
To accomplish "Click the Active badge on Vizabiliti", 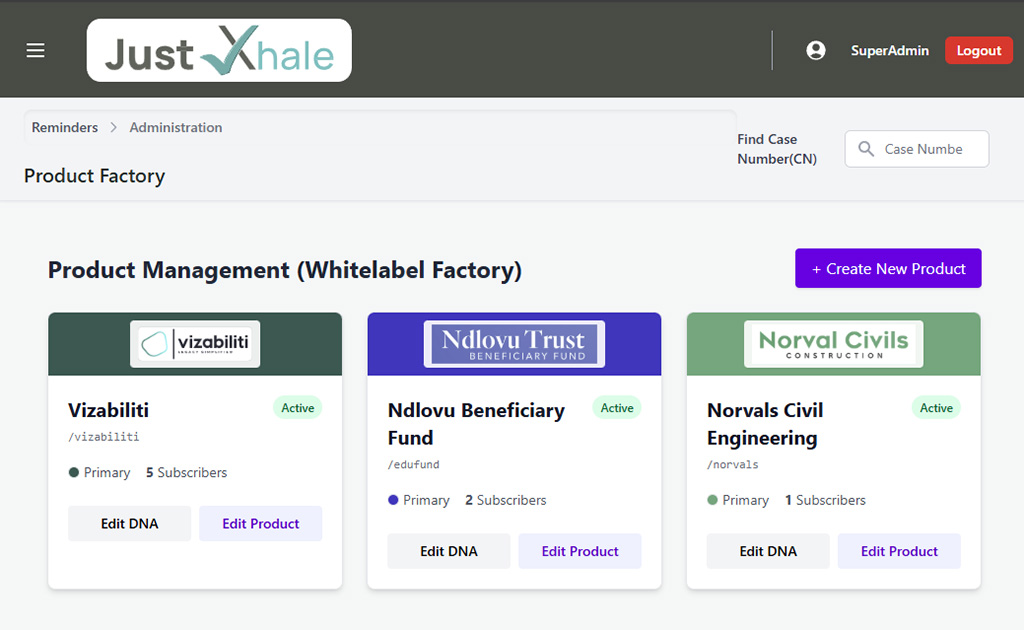I will [297, 408].
